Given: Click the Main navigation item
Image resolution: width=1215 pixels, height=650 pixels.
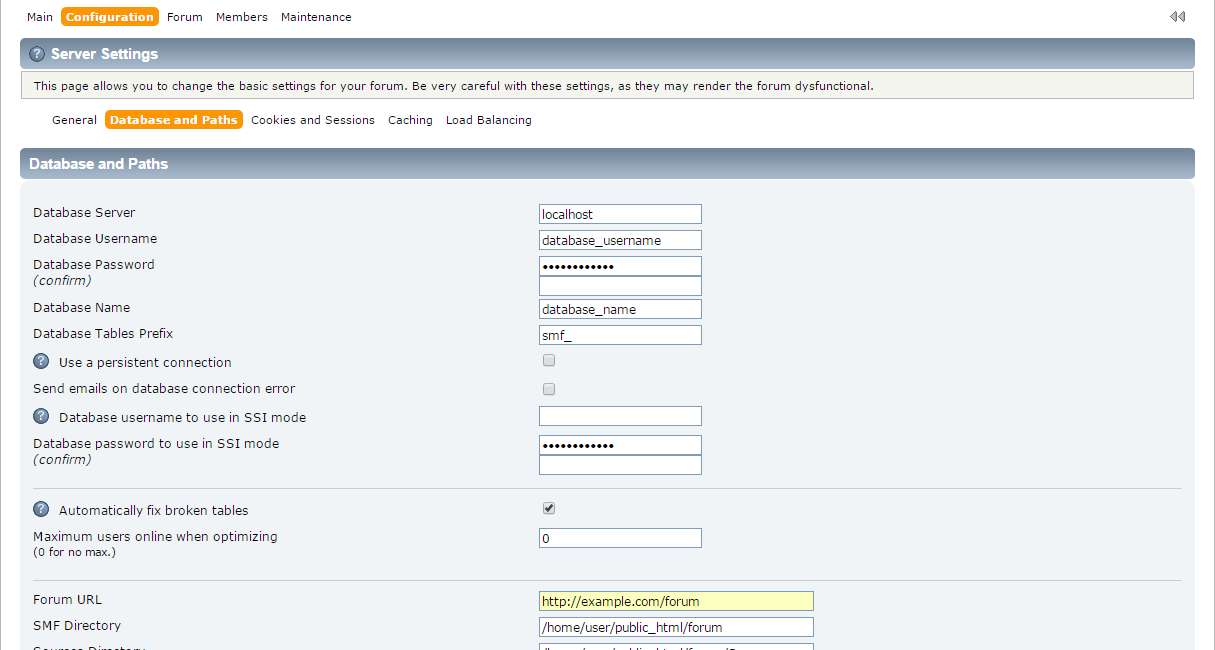Looking at the screenshot, I should (x=39, y=17).
